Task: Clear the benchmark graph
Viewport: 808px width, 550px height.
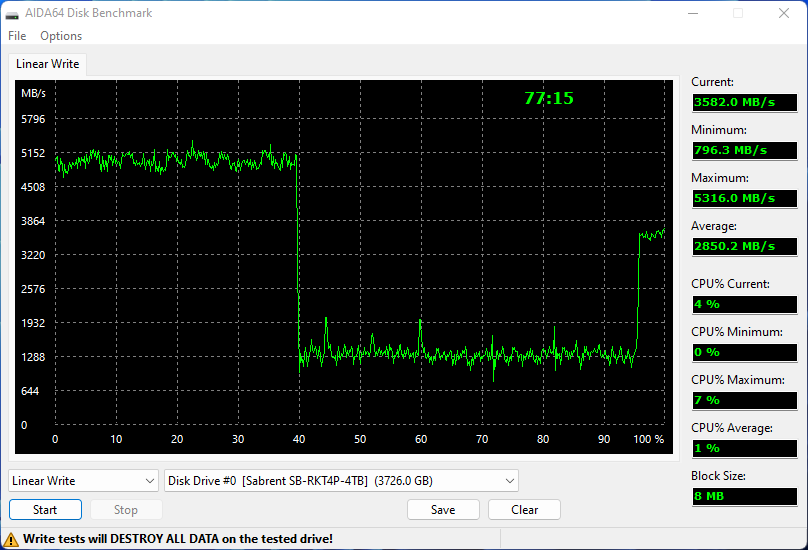Action: [524, 510]
